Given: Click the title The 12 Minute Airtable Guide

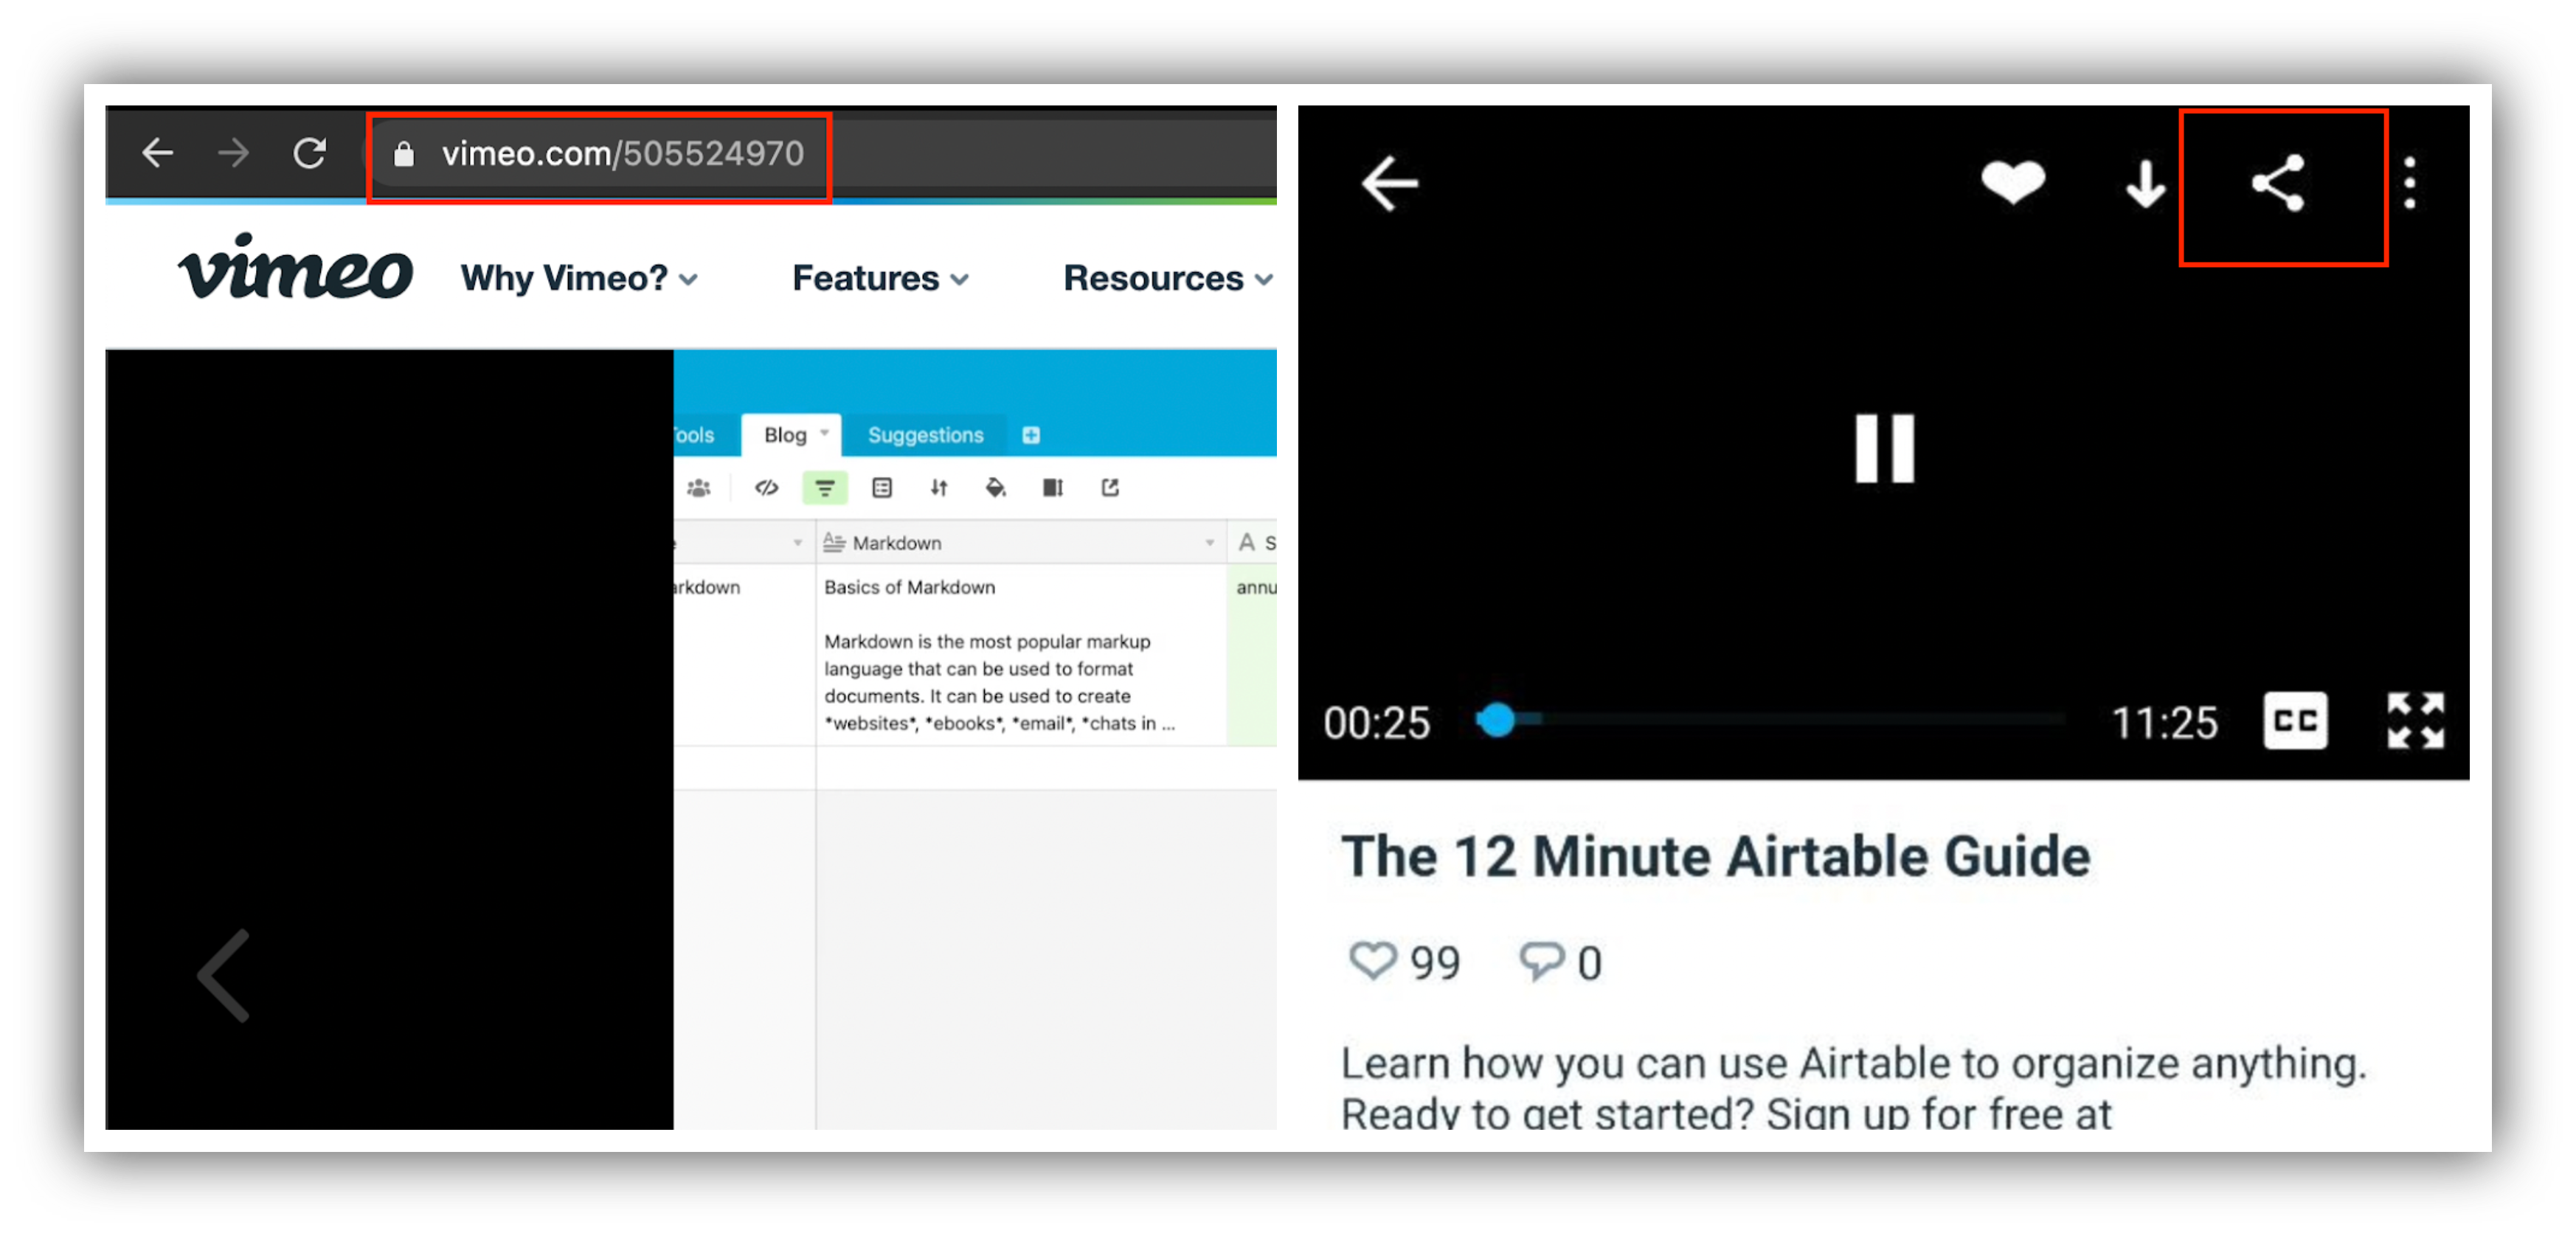Looking at the screenshot, I should [x=1715, y=857].
